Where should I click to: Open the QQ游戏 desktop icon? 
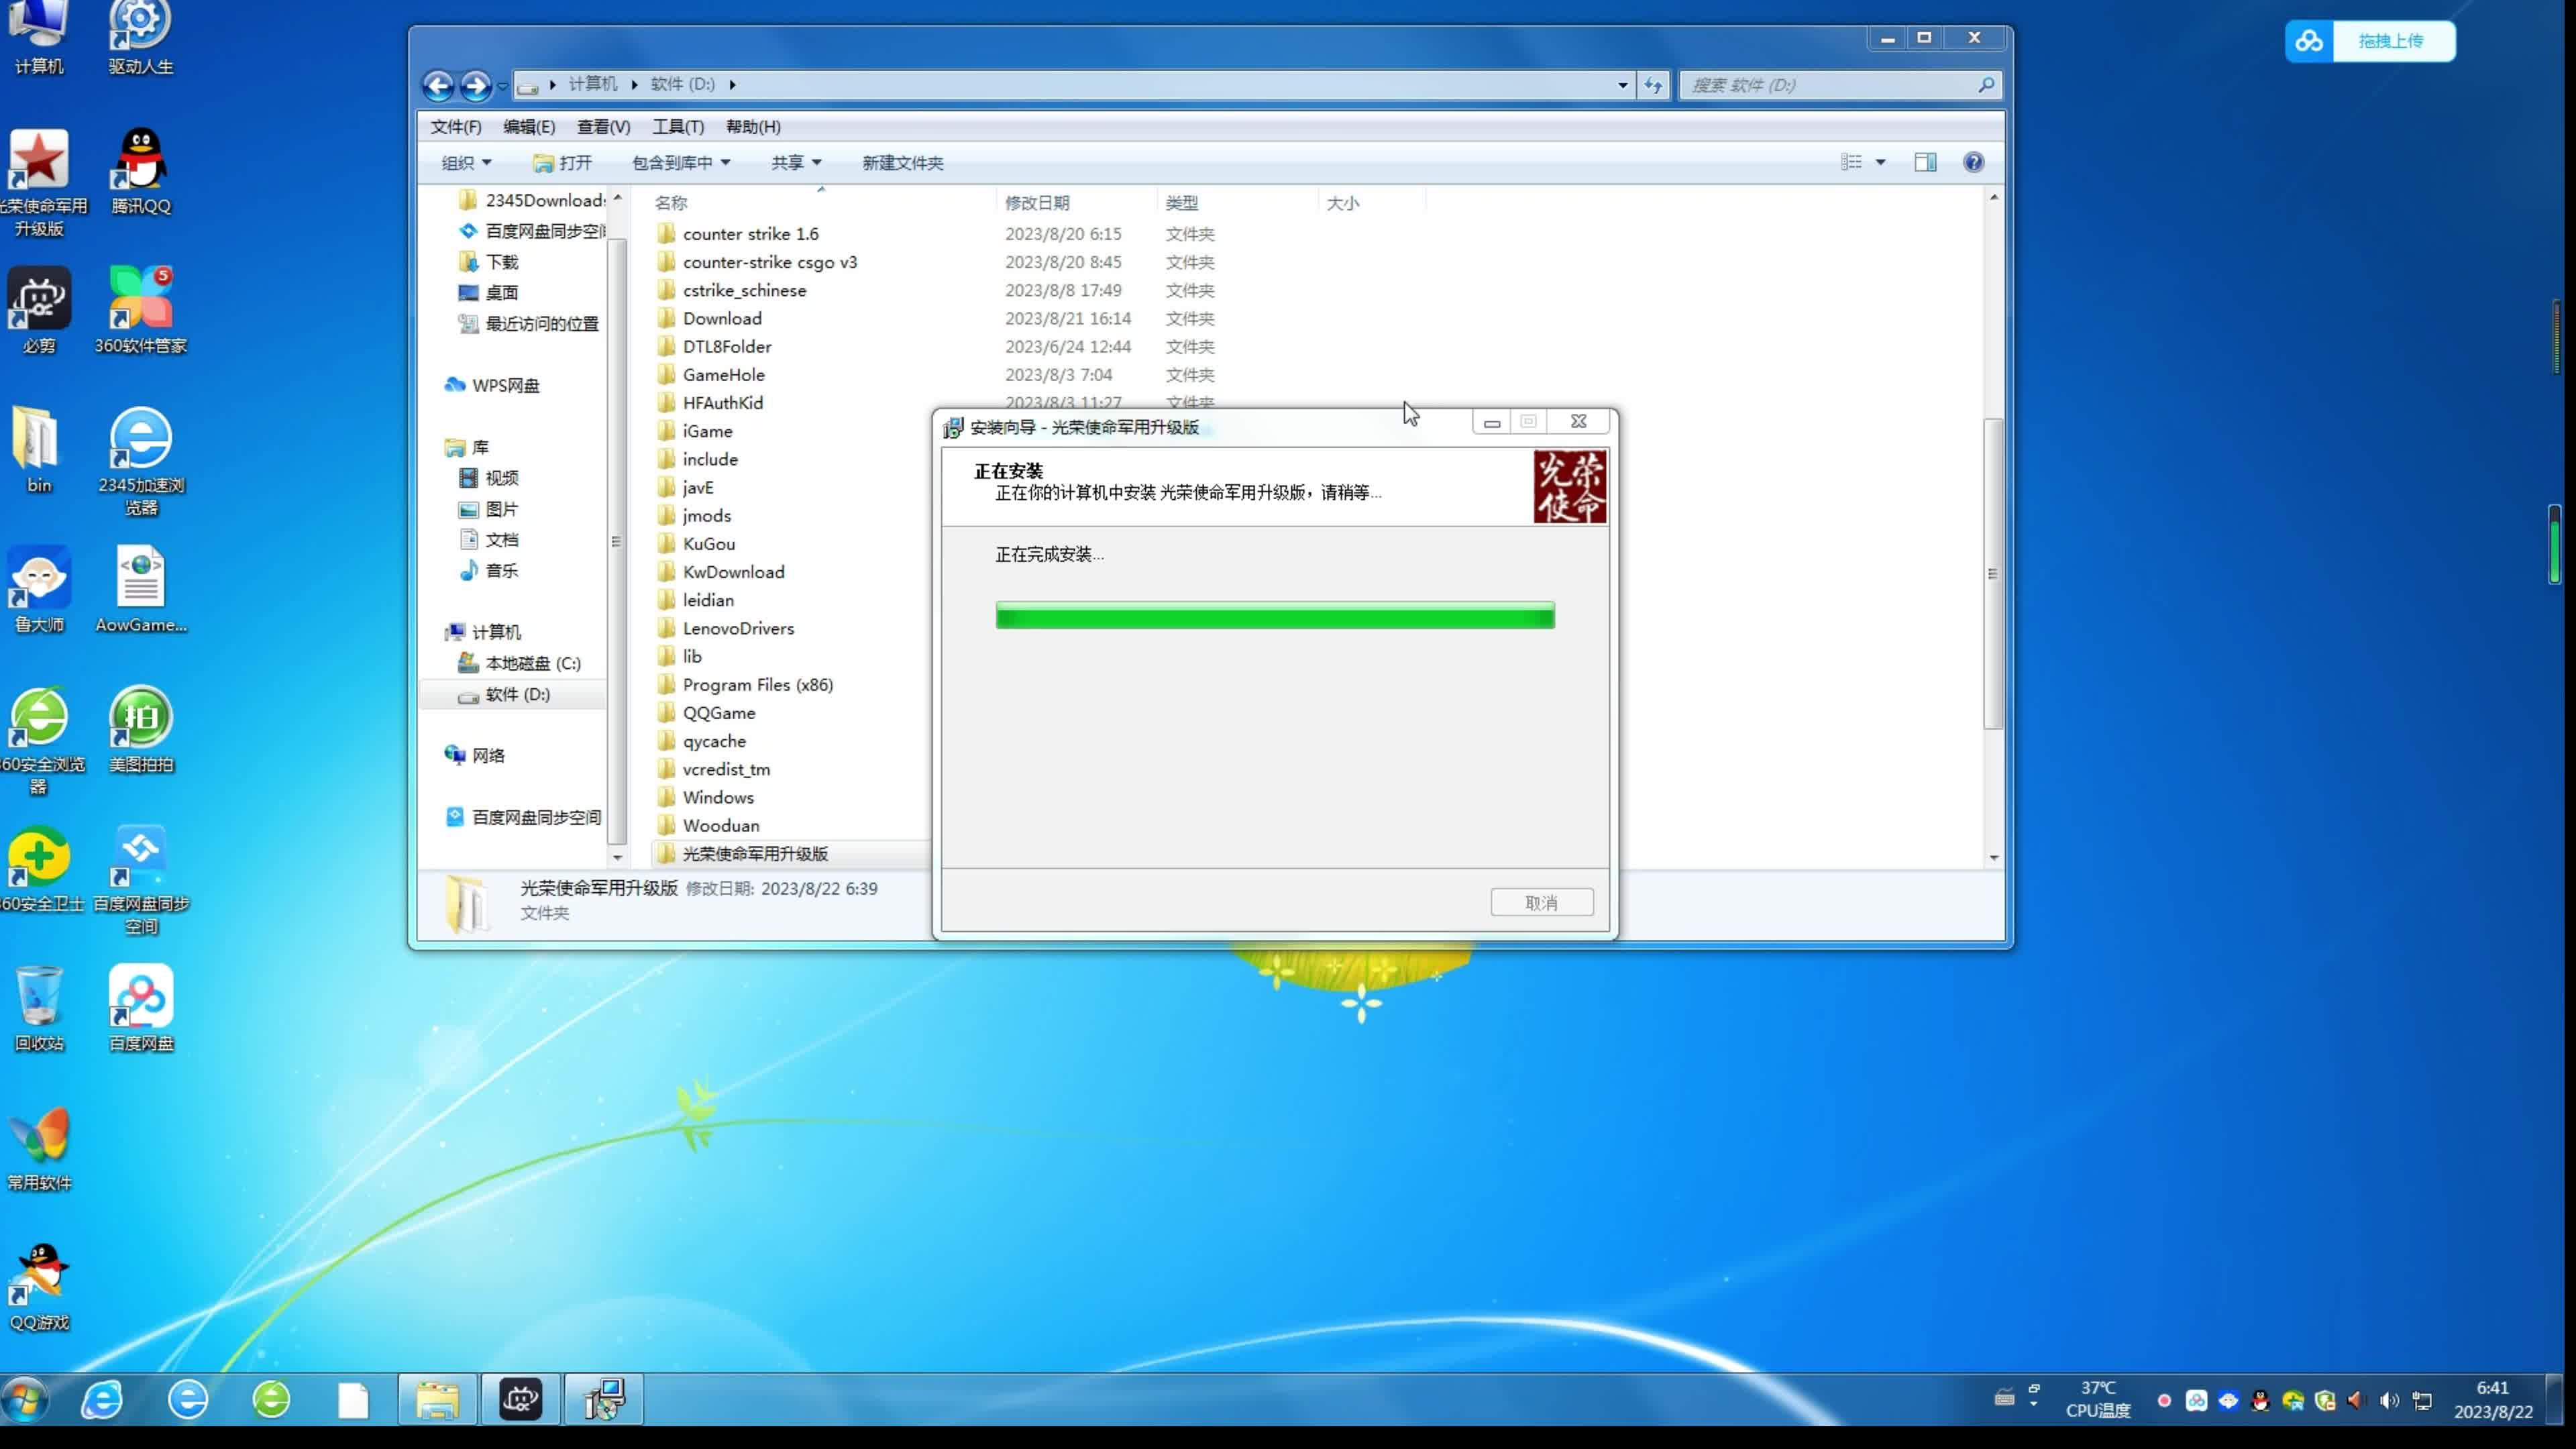tap(39, 1287)
